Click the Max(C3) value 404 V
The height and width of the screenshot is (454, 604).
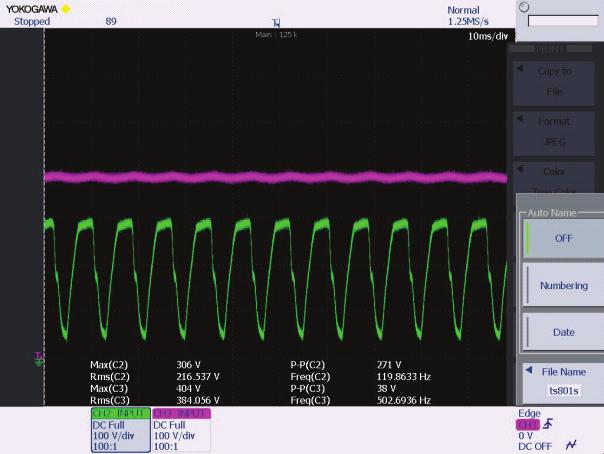[x=188, y=389]
